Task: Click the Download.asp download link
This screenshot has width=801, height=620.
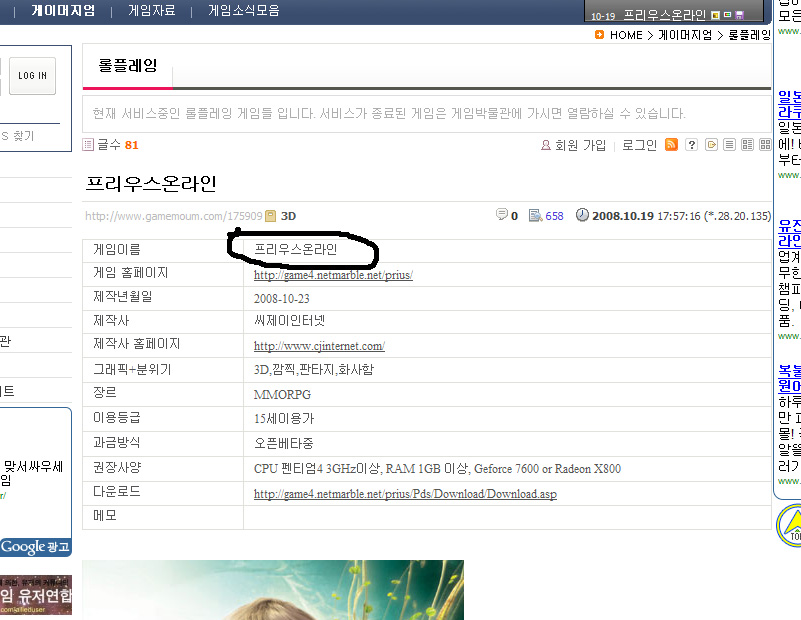Action: point(405,494)
